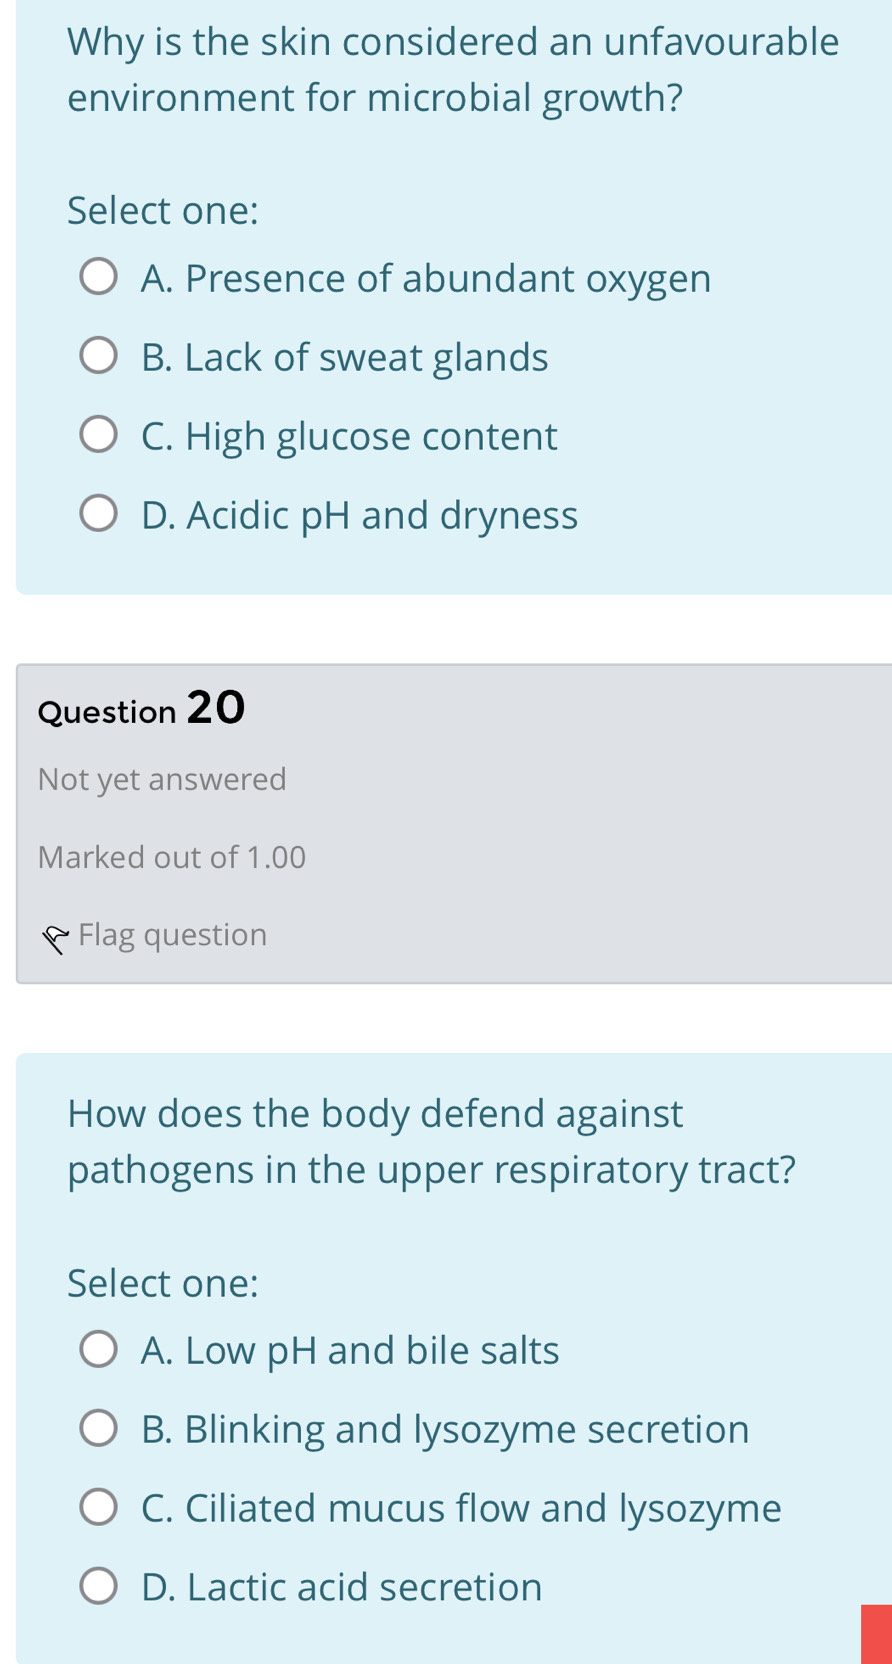
Task: Click the Question 20 heading
Action: tap(141, 708)
